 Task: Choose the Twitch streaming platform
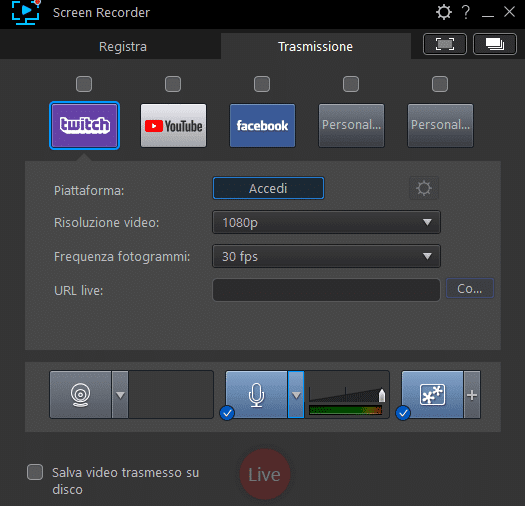pos(84,126)
